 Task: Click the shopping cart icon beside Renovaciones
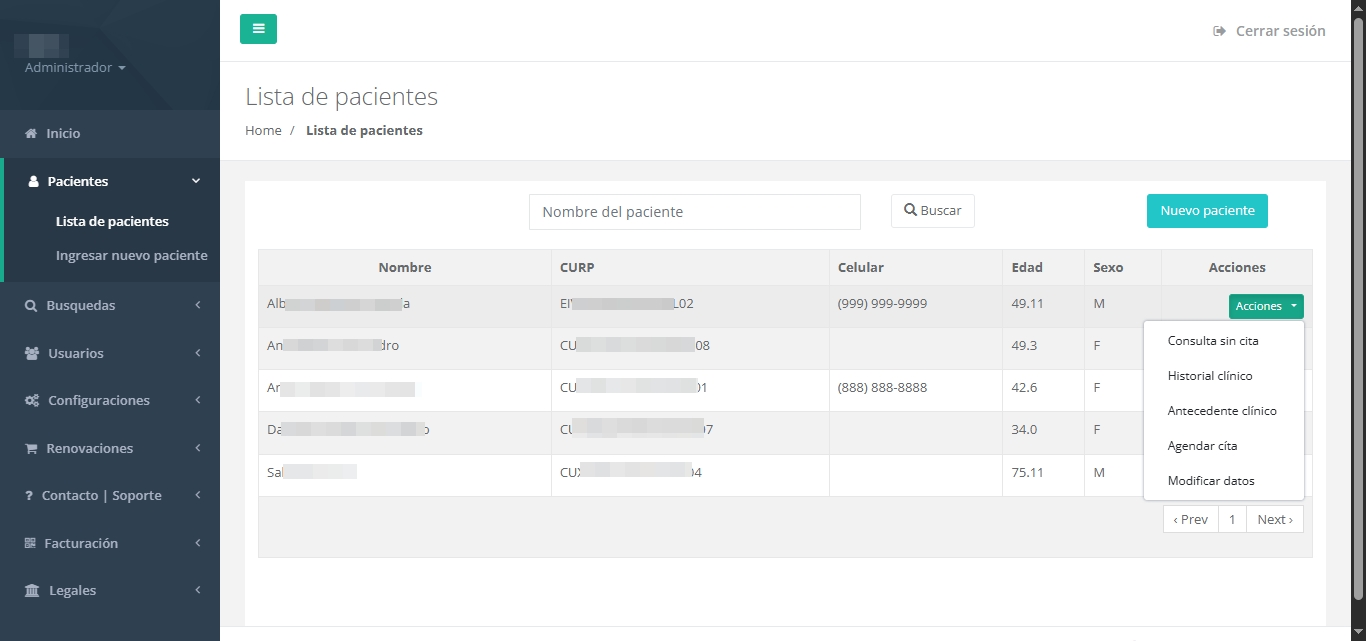[31, 449]
